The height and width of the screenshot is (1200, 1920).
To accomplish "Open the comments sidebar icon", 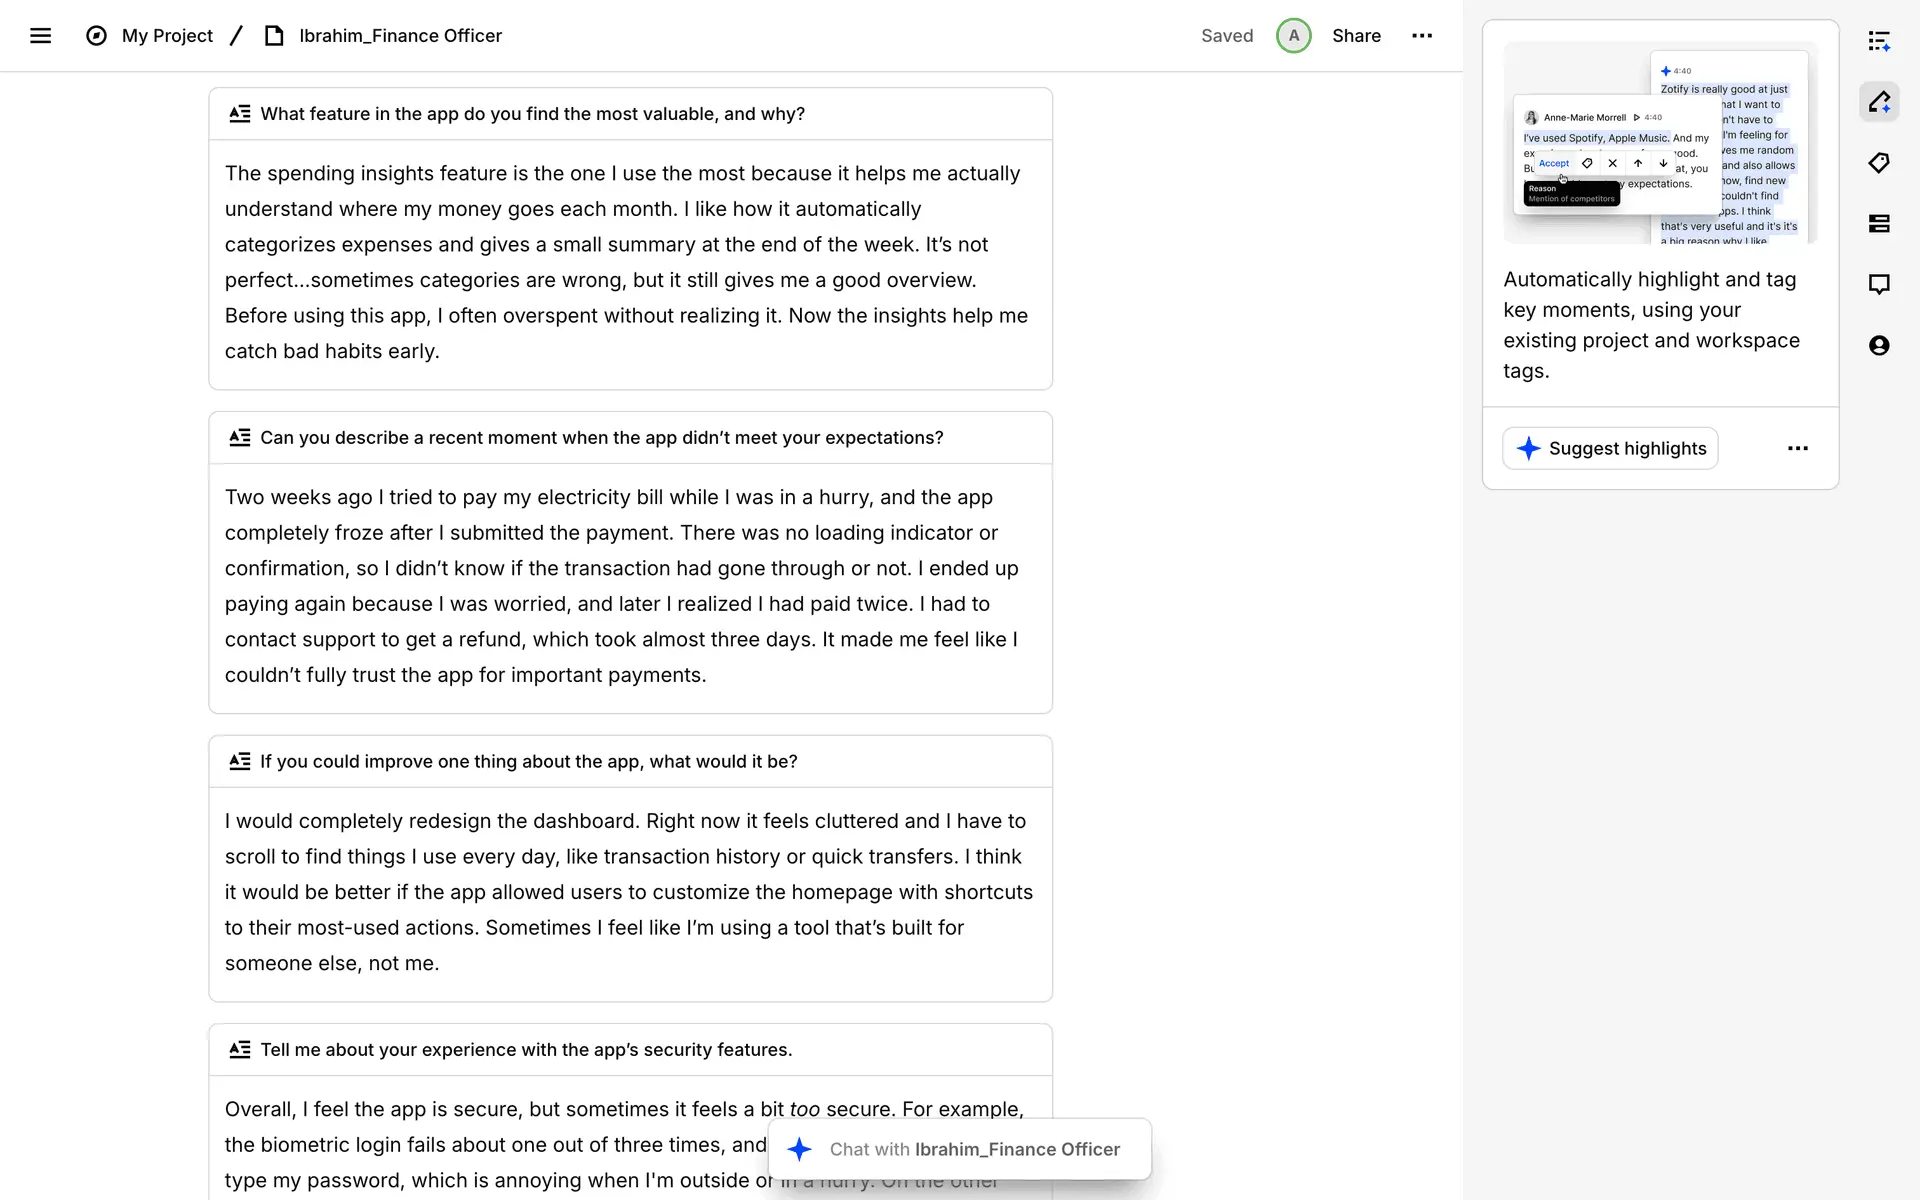I will click(1879, 285).
